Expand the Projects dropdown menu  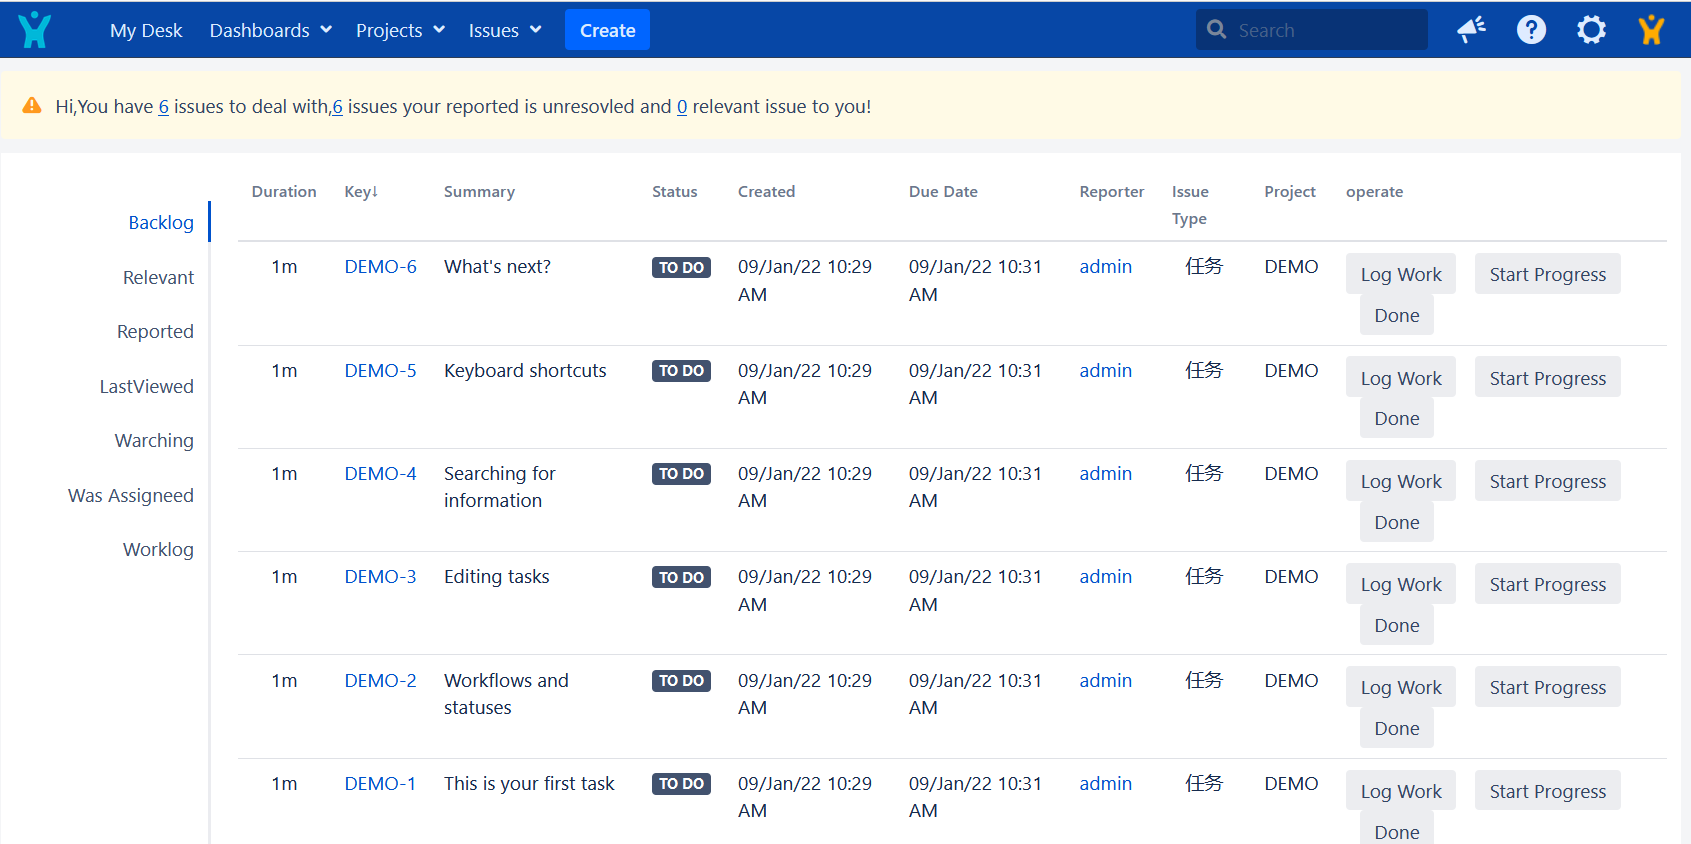(400, 30)
